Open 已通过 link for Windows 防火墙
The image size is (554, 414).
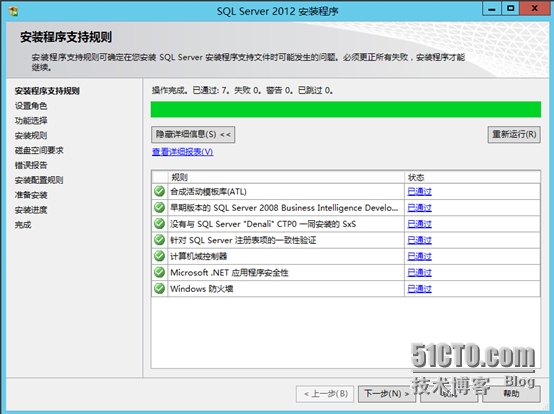419,289
